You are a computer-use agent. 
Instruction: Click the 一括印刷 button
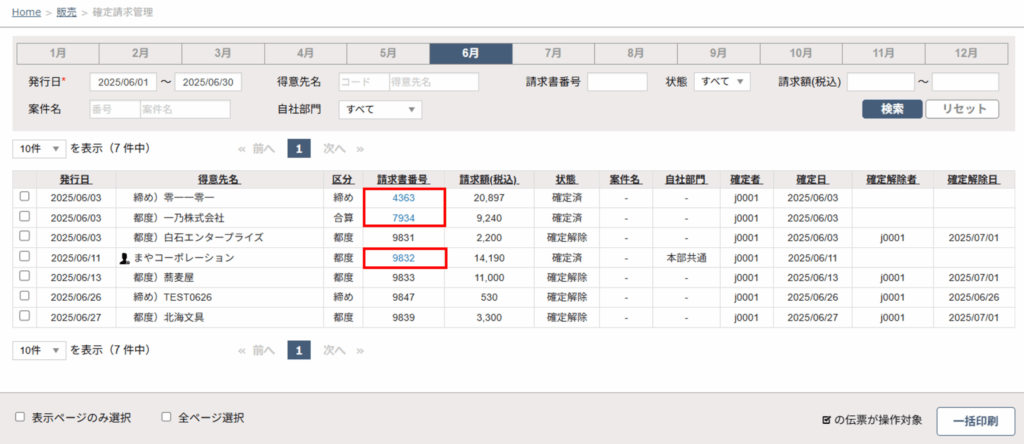click(x=976, y=421)
